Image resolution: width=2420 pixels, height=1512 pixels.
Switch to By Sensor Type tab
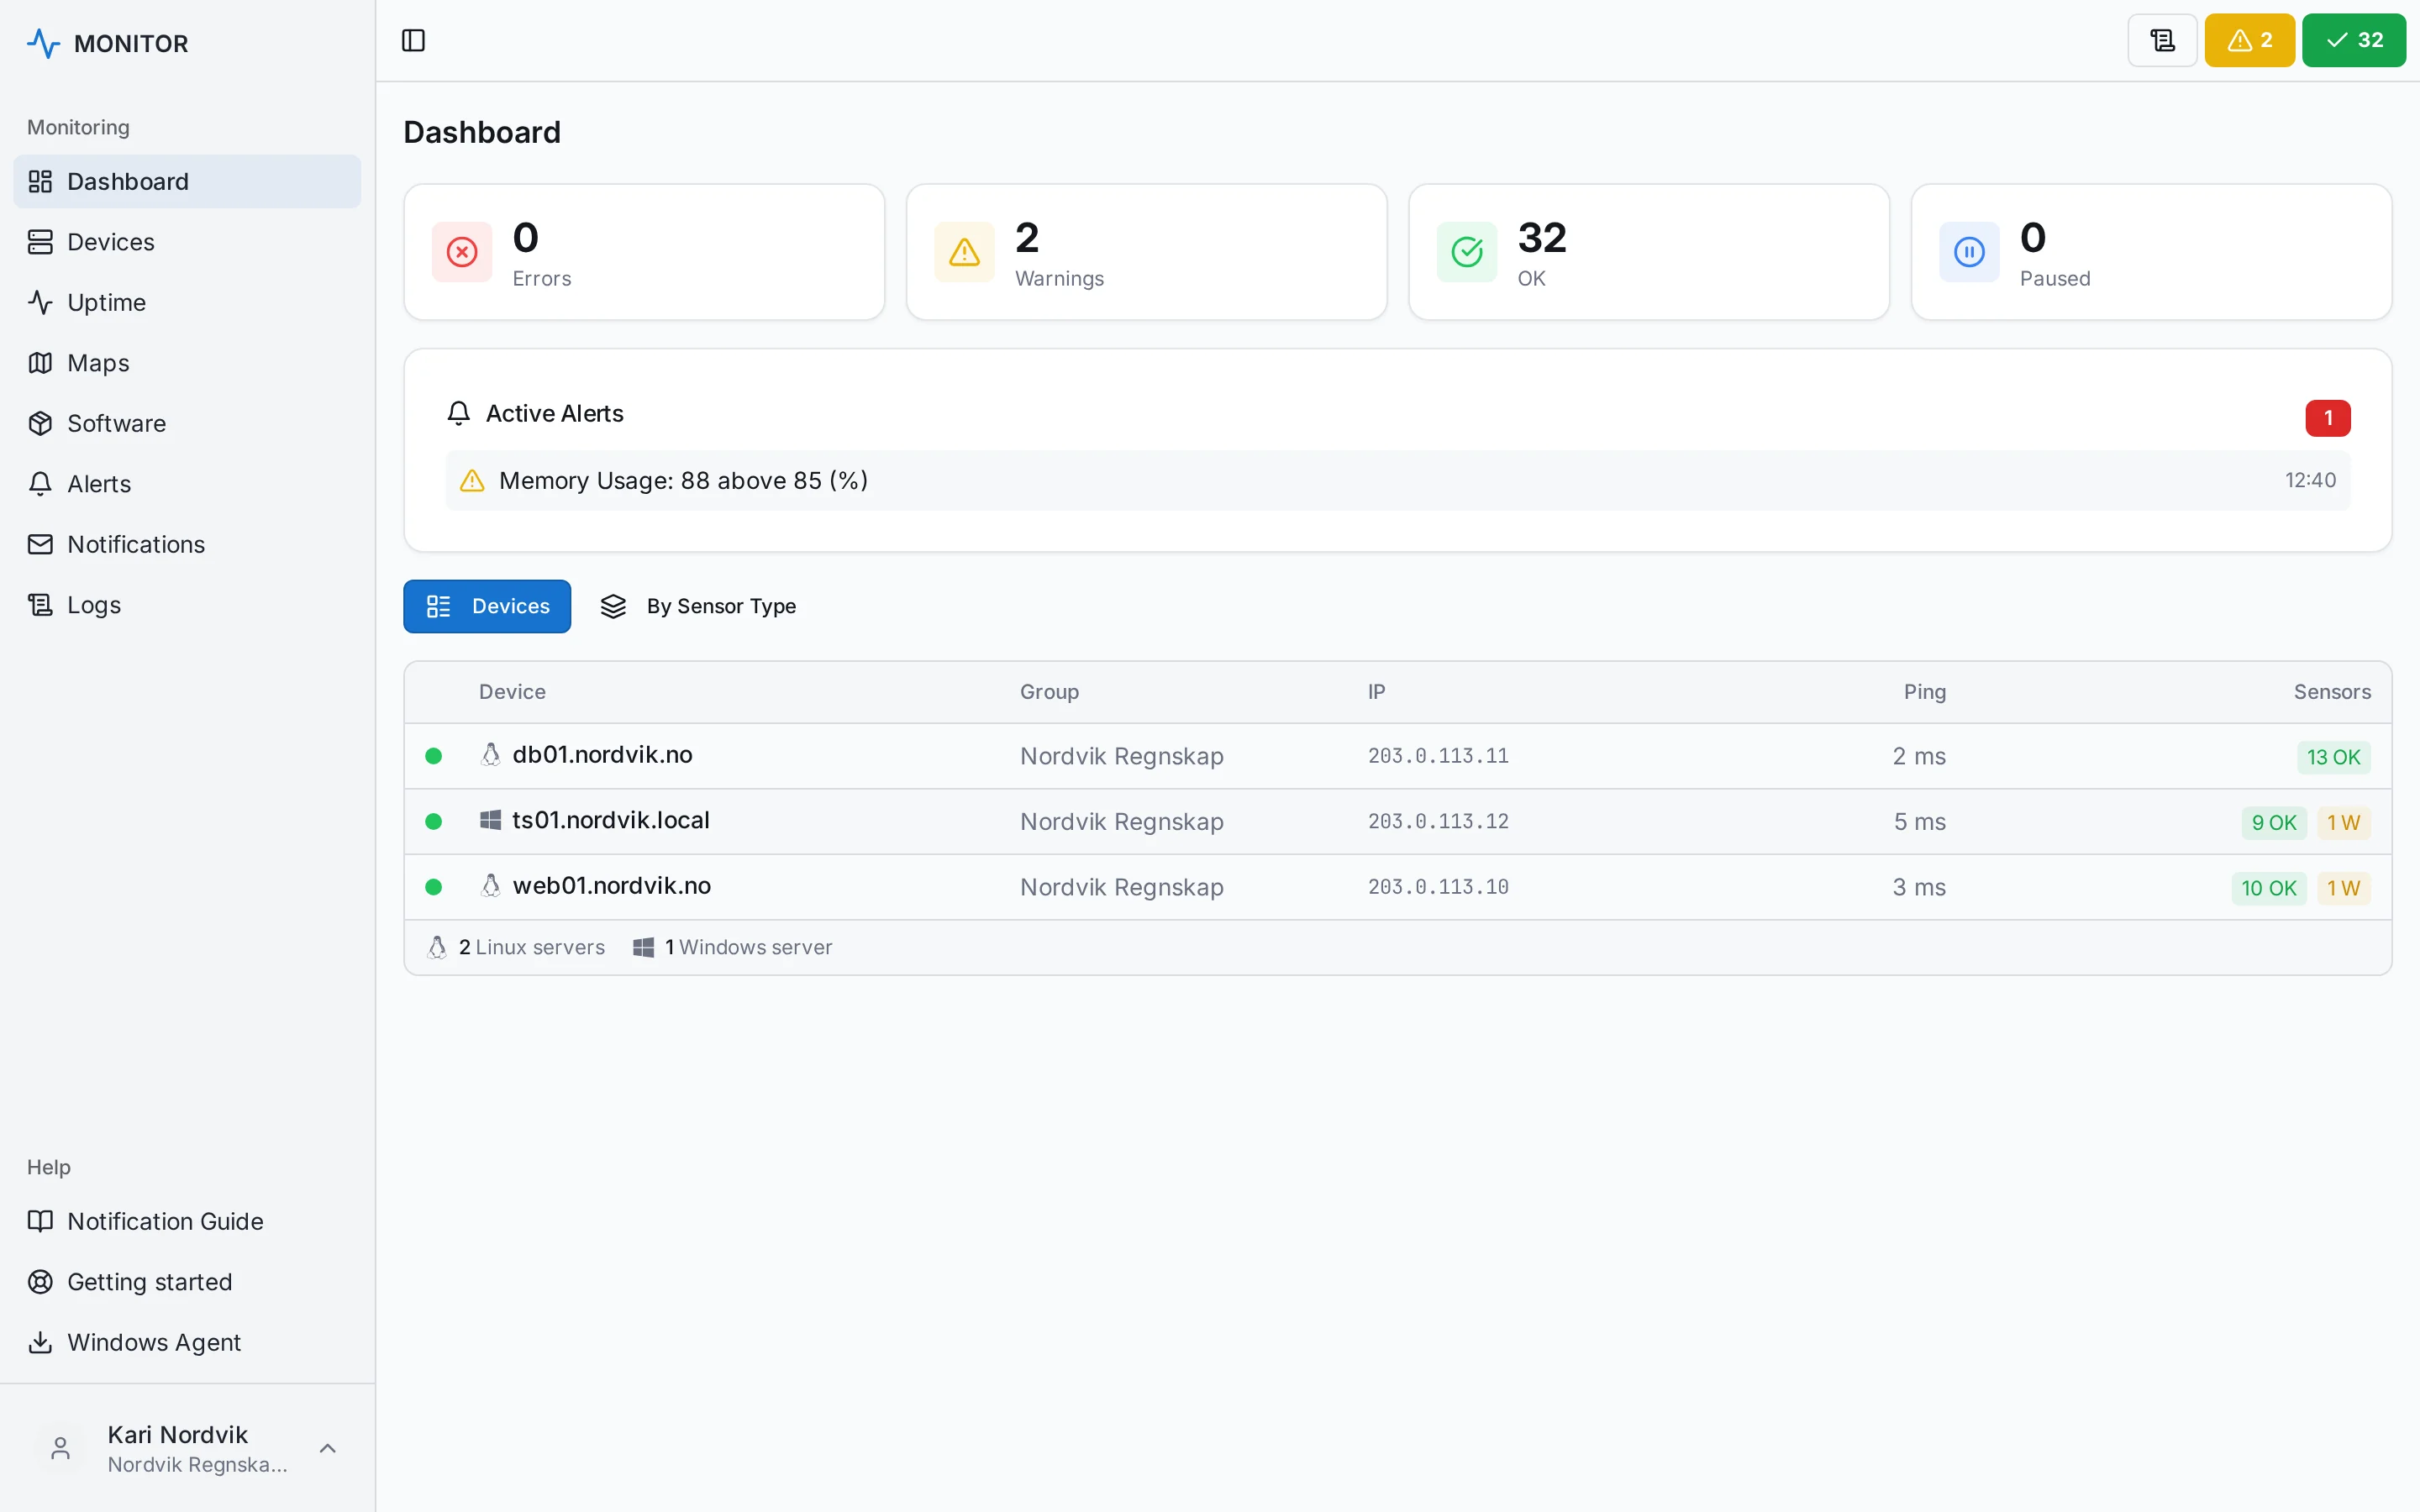pos(698,606)
